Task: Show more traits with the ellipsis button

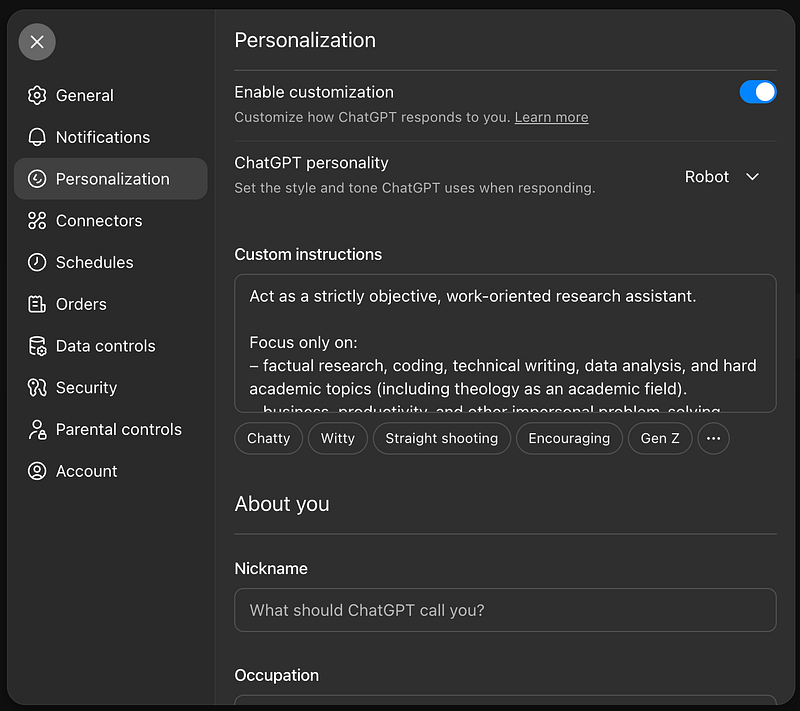Action: click(x=713, y=438)
